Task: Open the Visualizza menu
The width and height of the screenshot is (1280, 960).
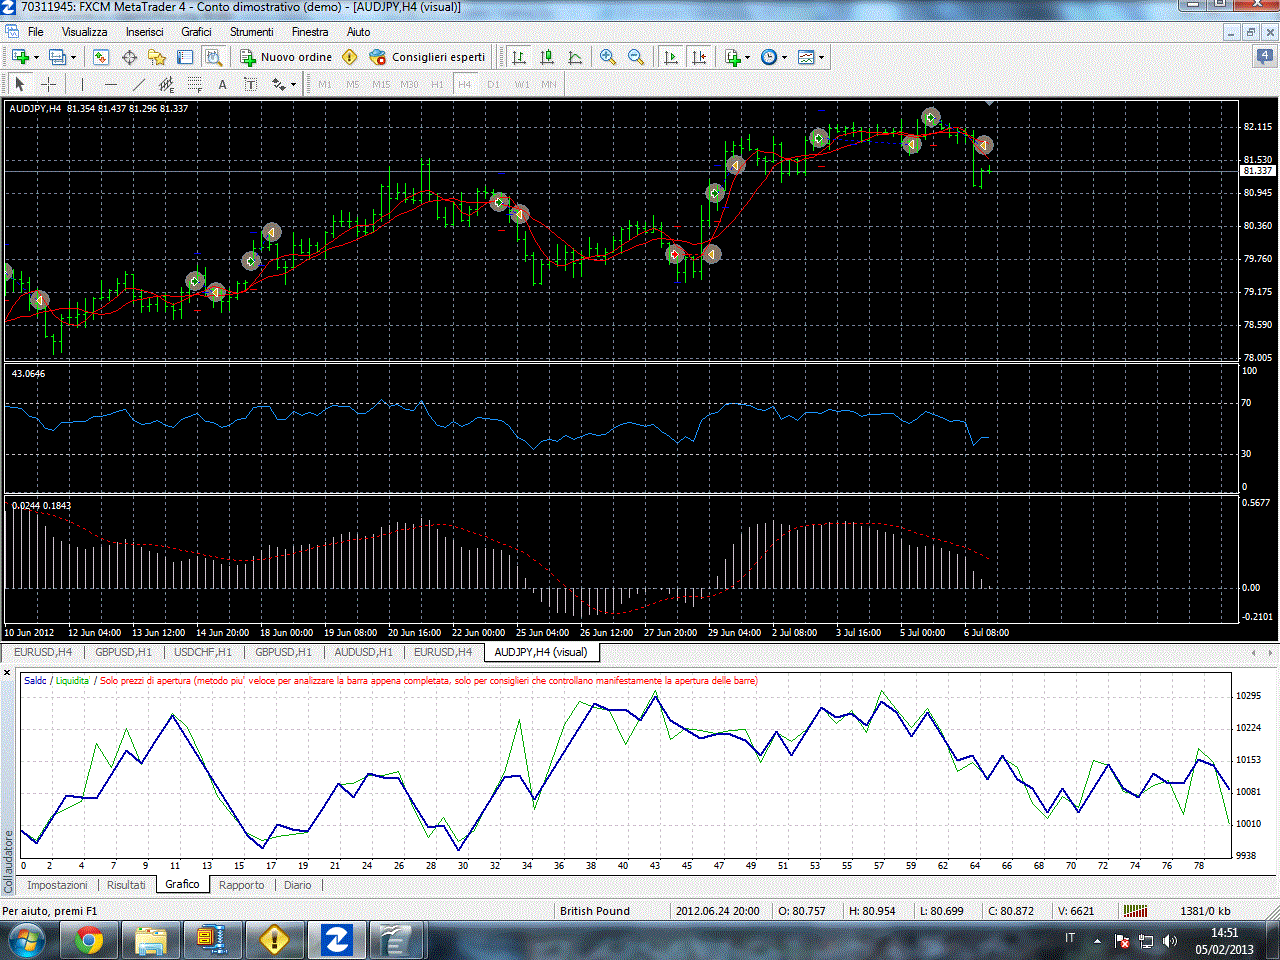Action: [x=85, y=32]
